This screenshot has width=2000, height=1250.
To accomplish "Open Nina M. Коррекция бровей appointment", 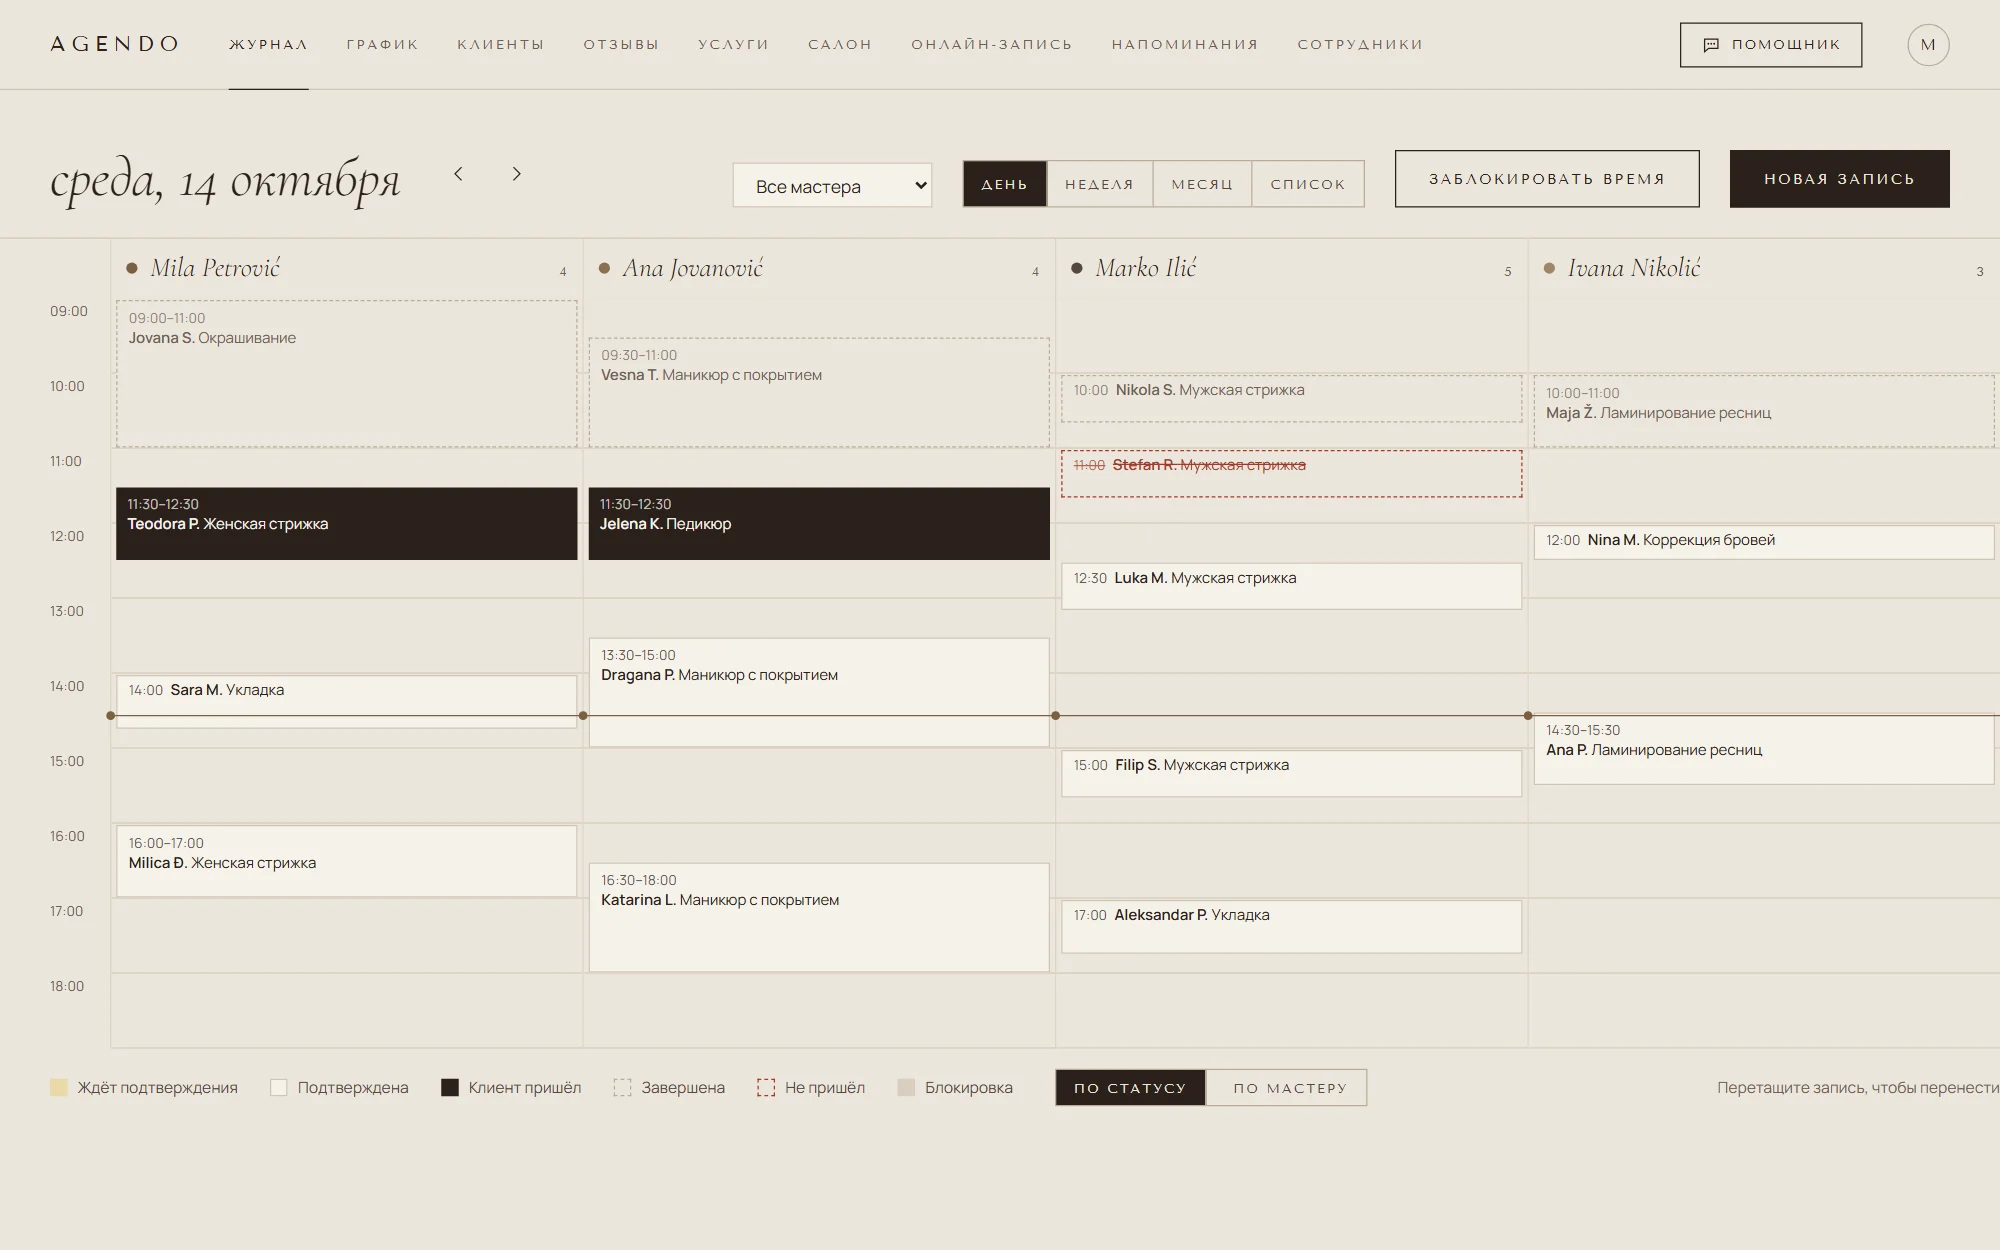I will (x=1764, y=542).
